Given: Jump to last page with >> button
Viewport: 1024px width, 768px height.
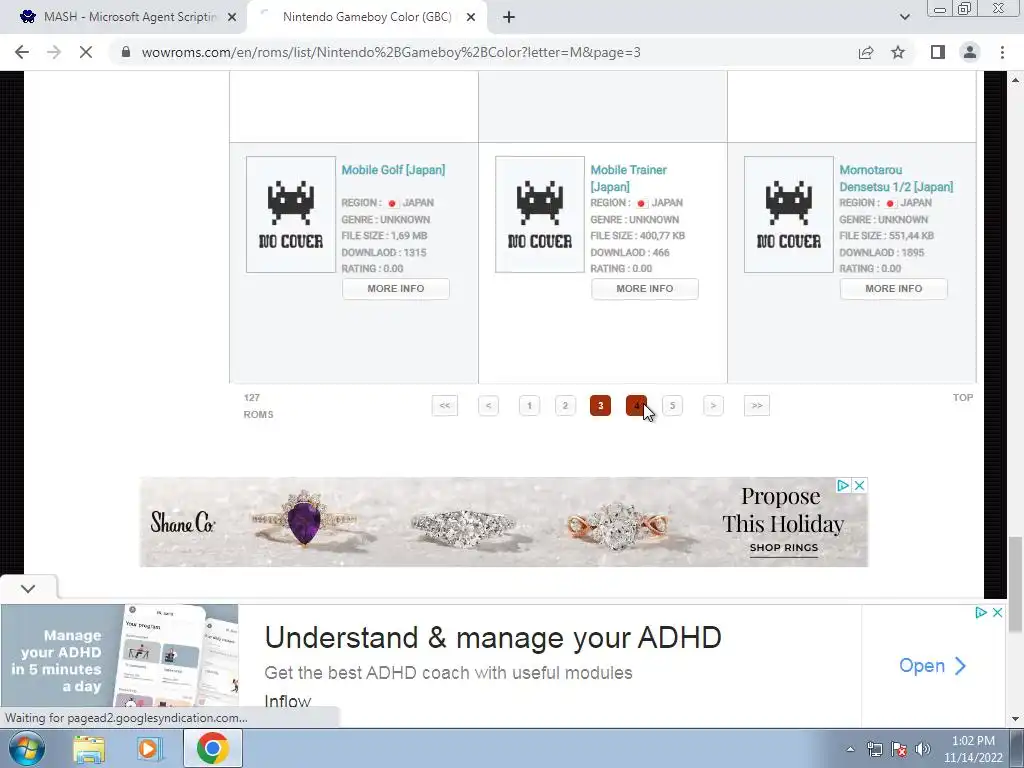Looking at the screenshot, I should (x=756, y=406).
